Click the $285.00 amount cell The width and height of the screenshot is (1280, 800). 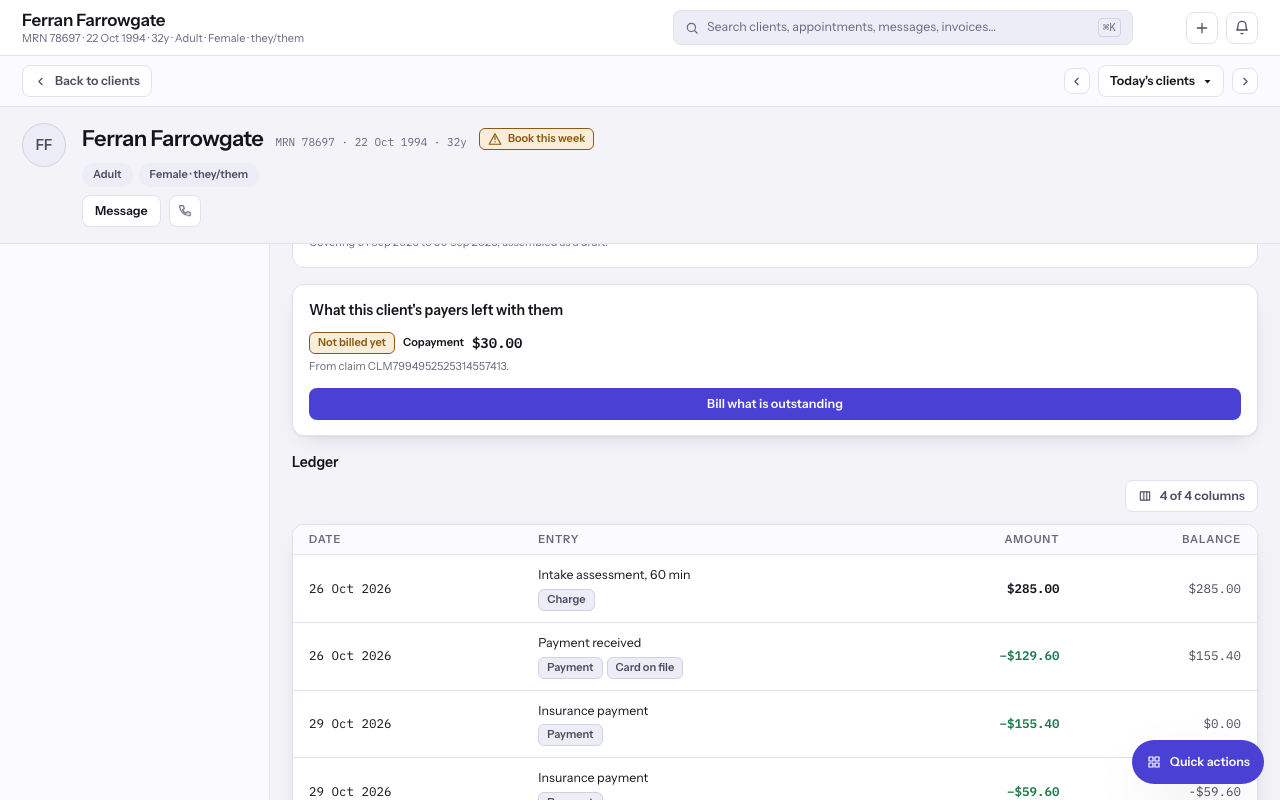pyautogui.click(x=1033, y=589)
